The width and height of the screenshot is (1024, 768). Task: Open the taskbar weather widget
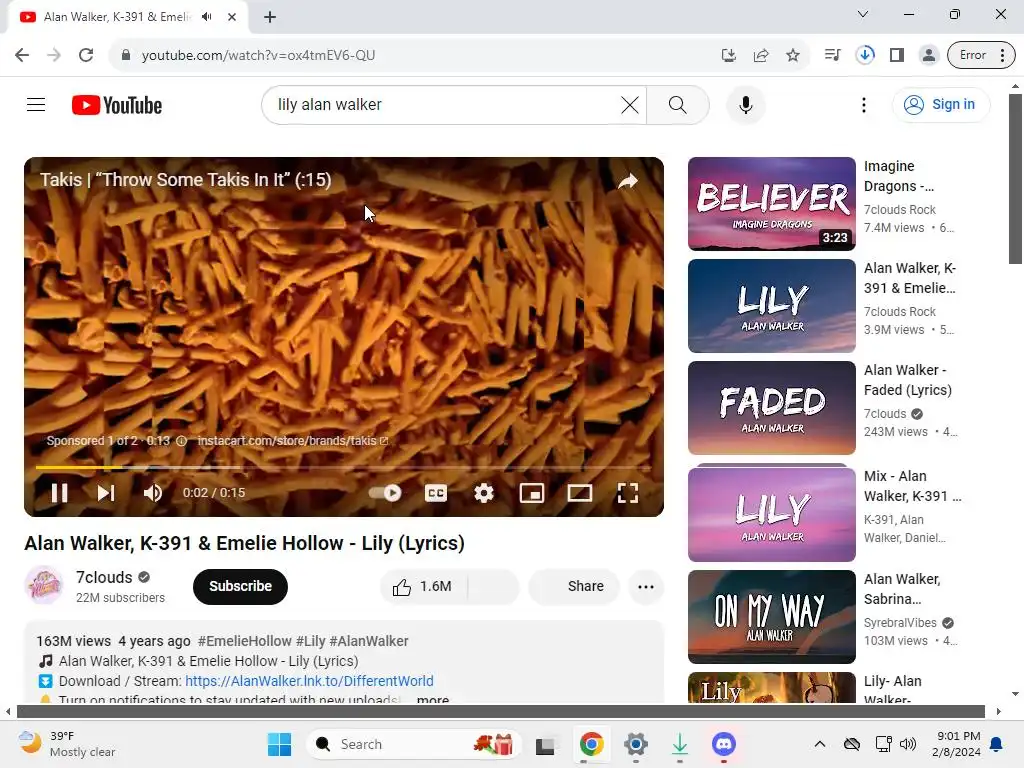point(67,744)
